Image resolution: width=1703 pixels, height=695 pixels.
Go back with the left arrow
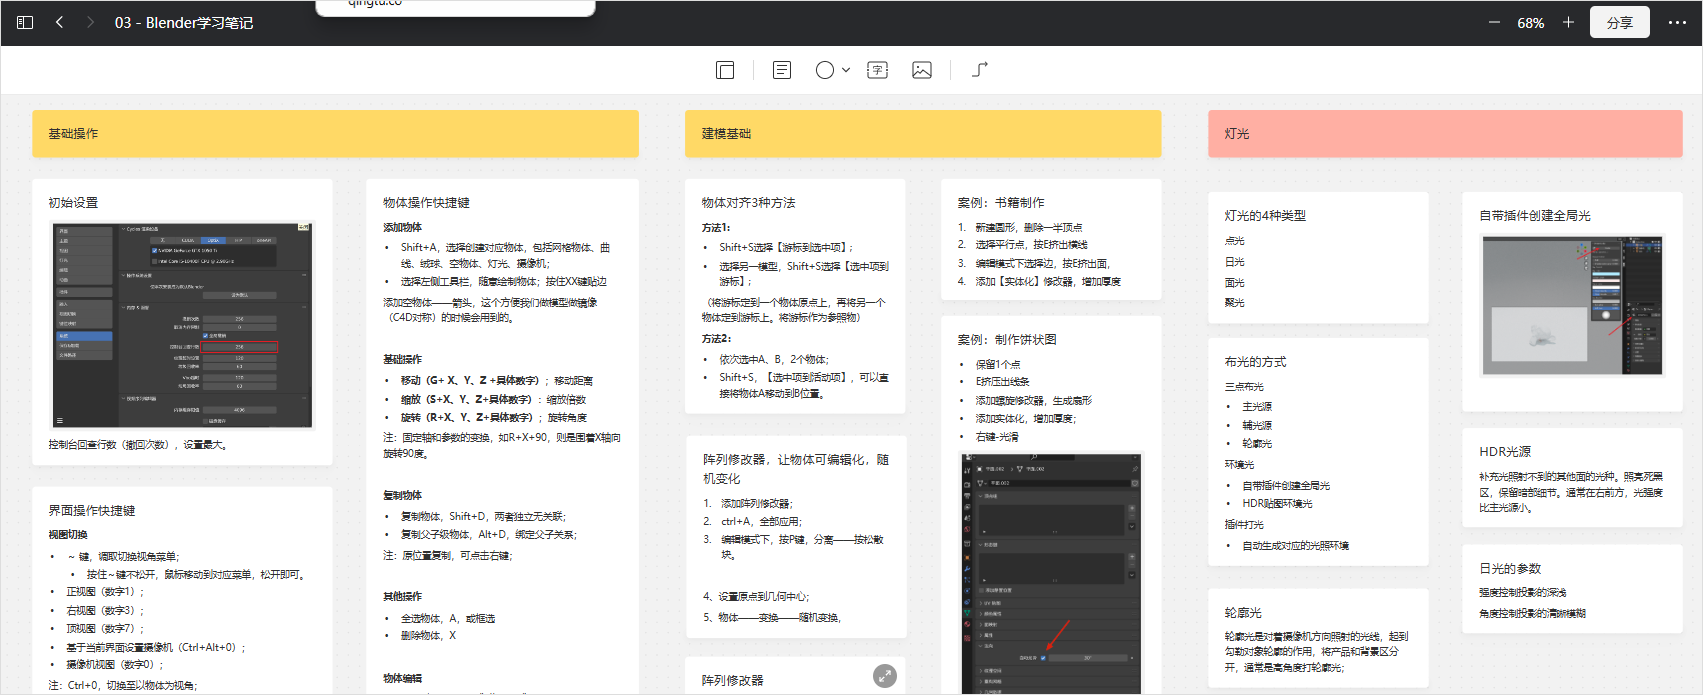(60, 22)
